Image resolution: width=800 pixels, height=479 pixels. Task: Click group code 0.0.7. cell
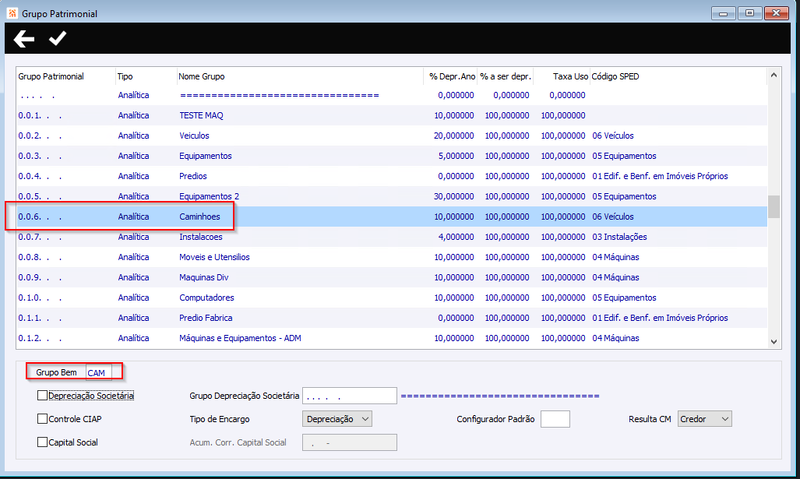40,237
